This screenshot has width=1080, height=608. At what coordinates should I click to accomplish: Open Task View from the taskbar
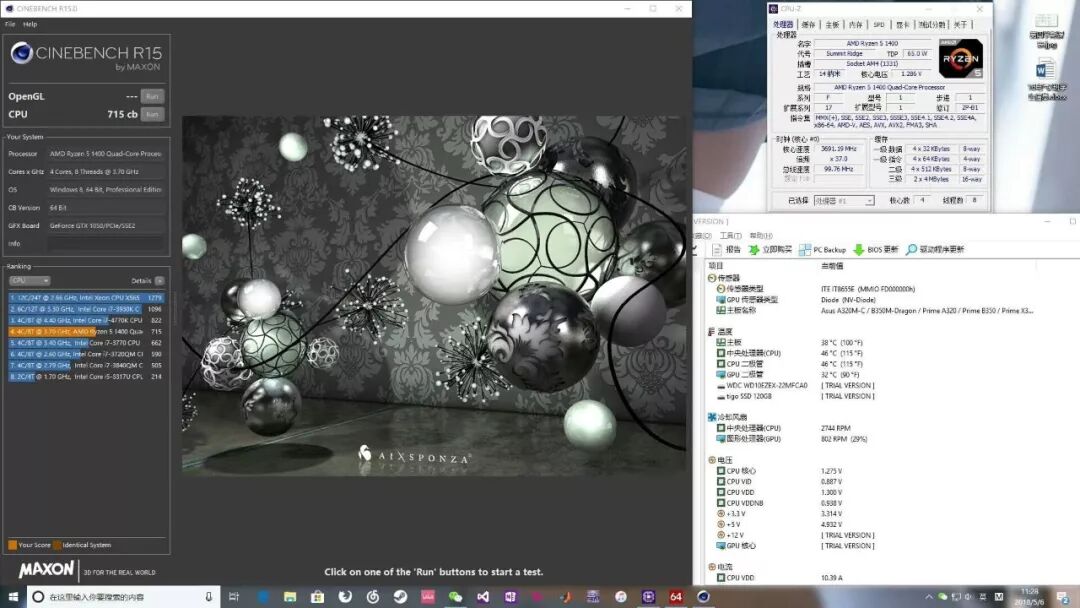(233, 597)
